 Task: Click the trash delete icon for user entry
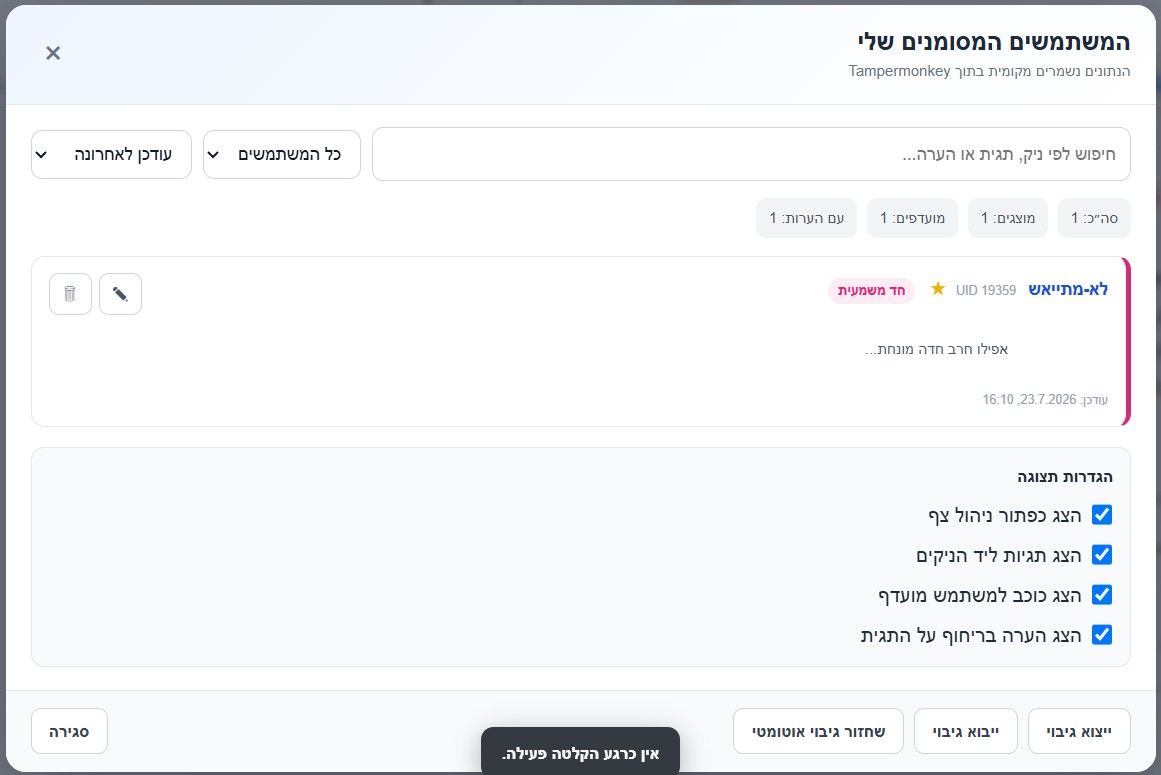(x=70, y=294)
